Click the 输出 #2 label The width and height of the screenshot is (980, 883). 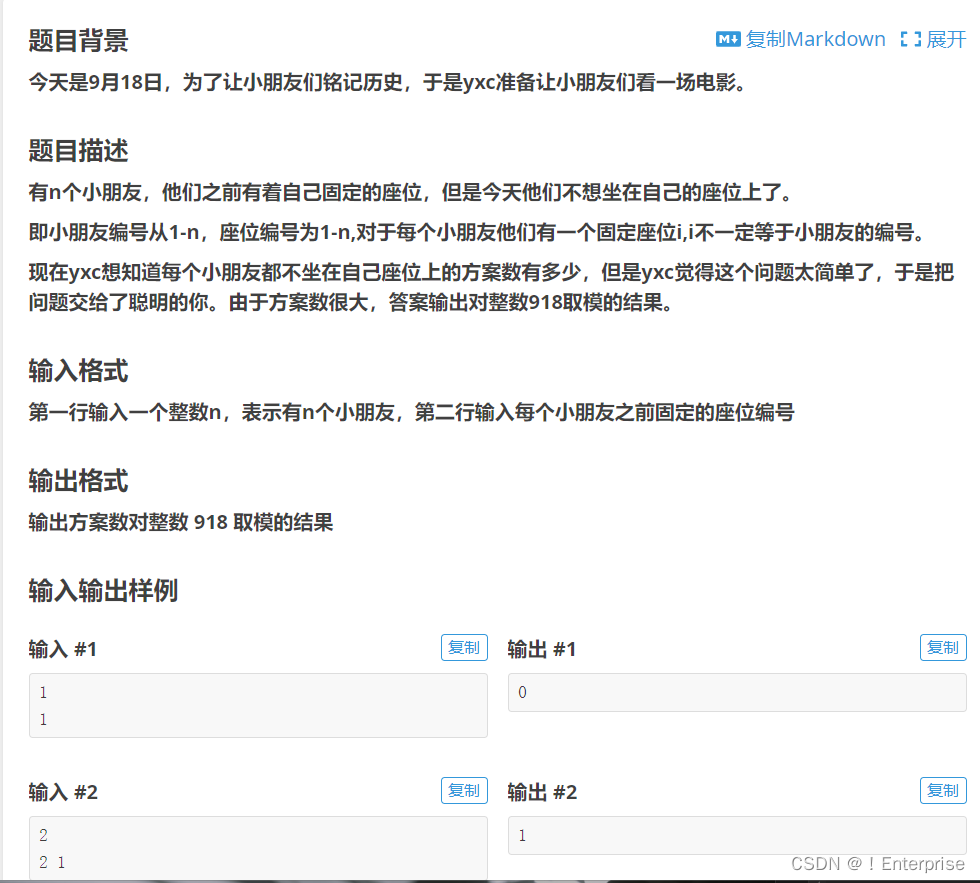(542, 792)
